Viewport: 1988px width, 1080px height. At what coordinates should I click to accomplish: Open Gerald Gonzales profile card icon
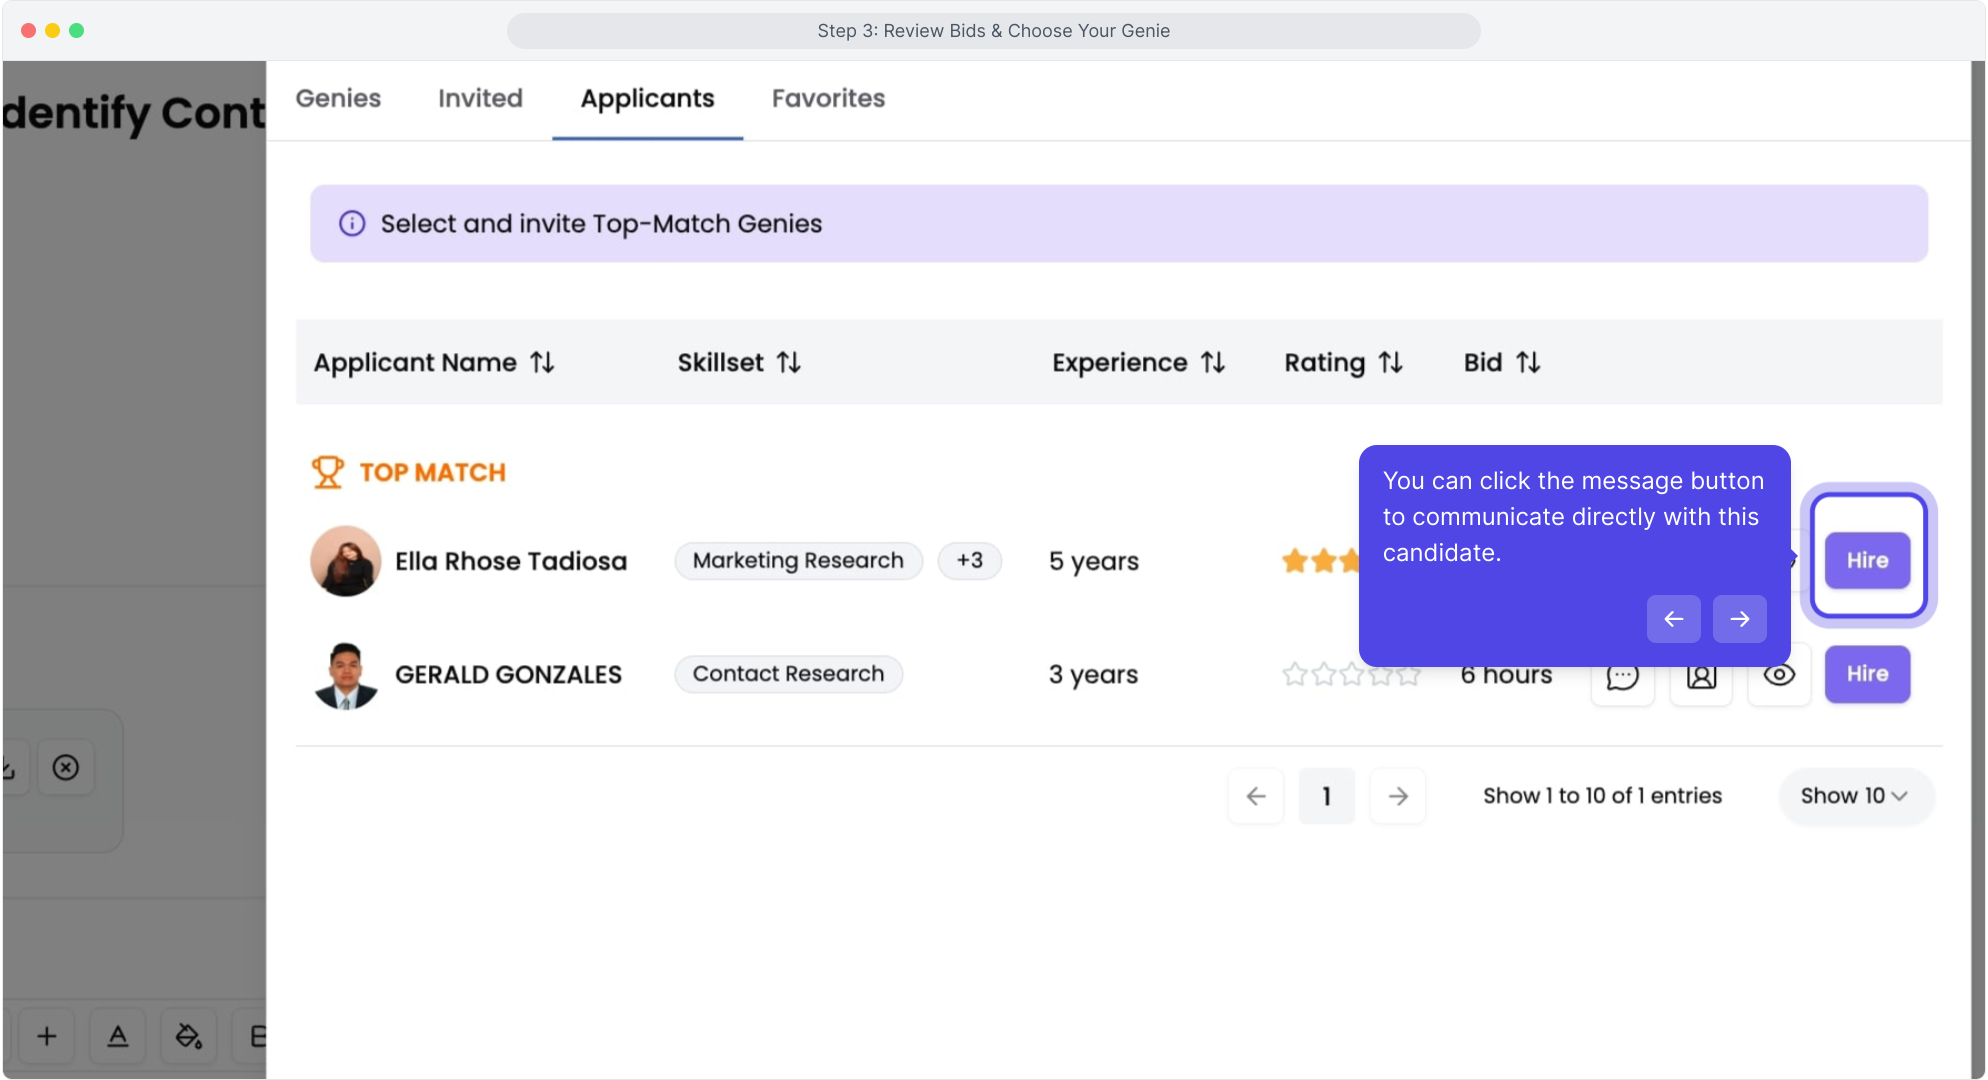click(1701, 677)
